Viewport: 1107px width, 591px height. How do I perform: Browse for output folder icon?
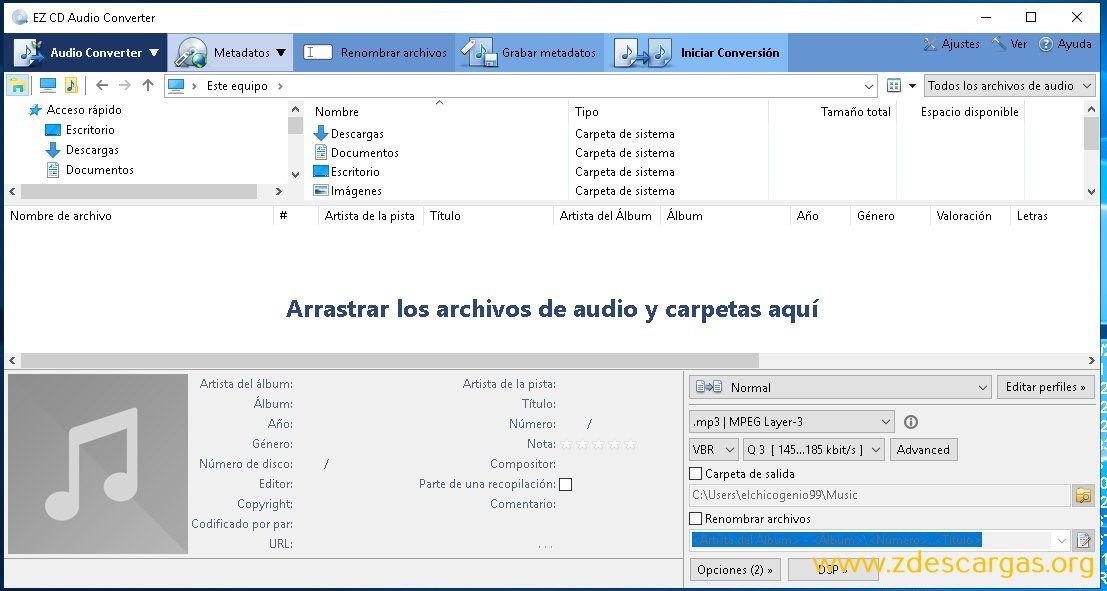pos(1084,495)
